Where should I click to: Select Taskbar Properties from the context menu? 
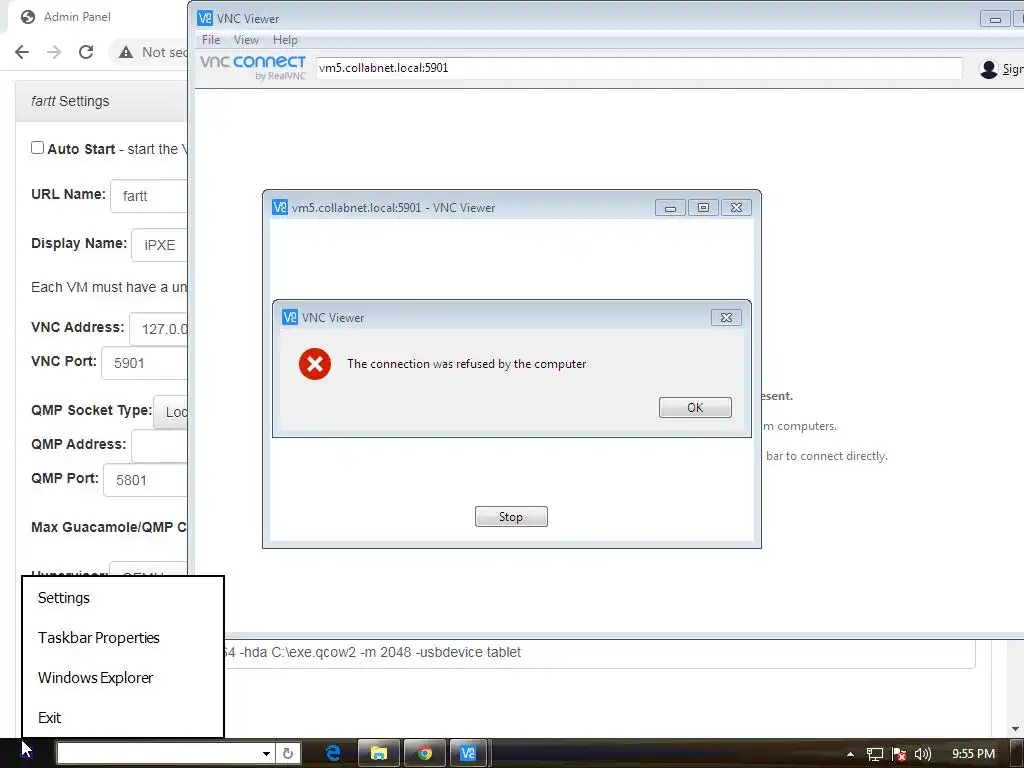(99, 637)
